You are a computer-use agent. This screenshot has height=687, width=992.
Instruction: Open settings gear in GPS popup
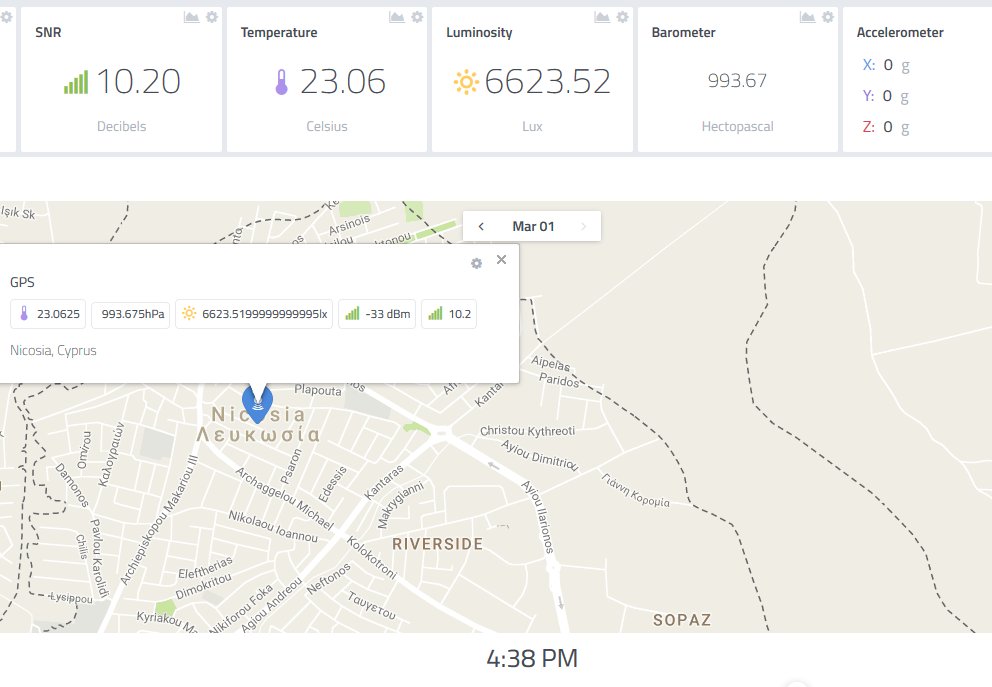pyautogui.click(x=476, y=263)
